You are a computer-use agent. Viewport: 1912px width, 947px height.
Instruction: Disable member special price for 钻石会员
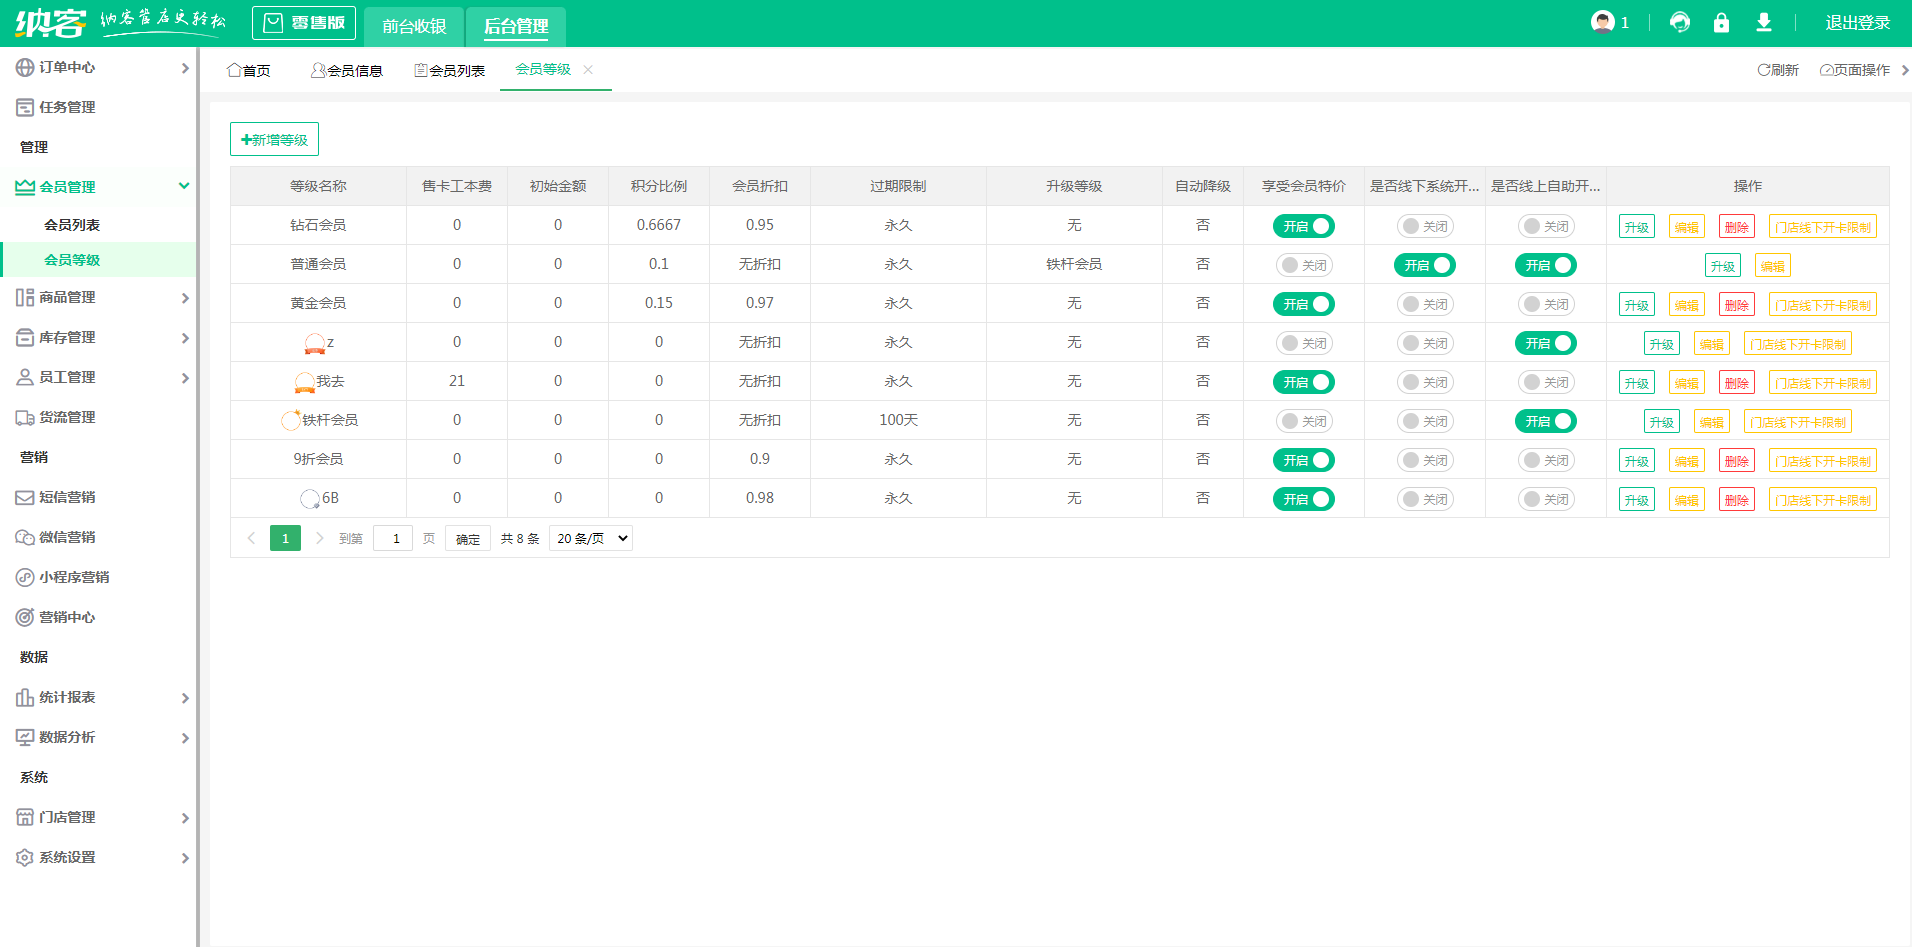tap(1303, 226)
